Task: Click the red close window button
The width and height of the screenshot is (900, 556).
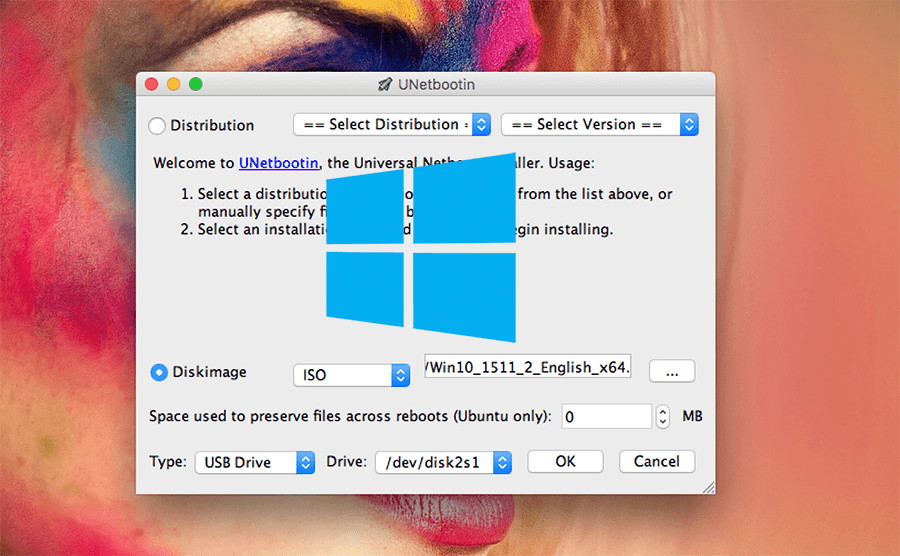Action: click(152, 84)
